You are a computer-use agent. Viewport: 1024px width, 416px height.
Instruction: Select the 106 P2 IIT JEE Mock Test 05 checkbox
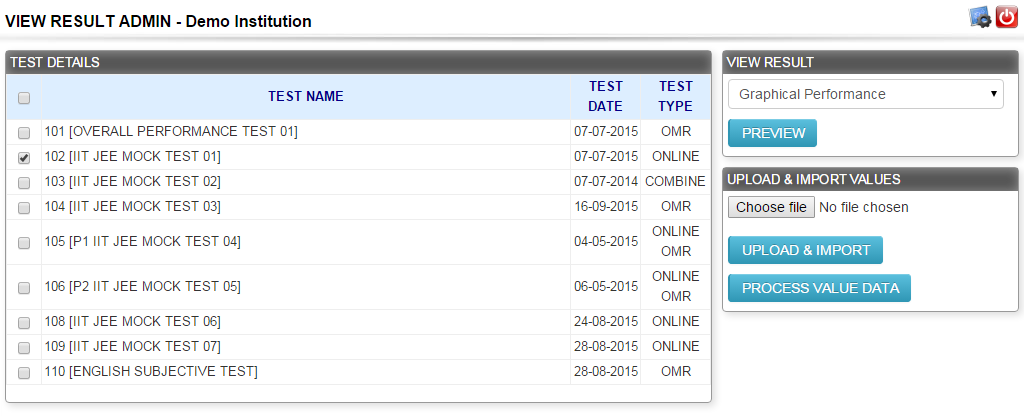(24, 288)
